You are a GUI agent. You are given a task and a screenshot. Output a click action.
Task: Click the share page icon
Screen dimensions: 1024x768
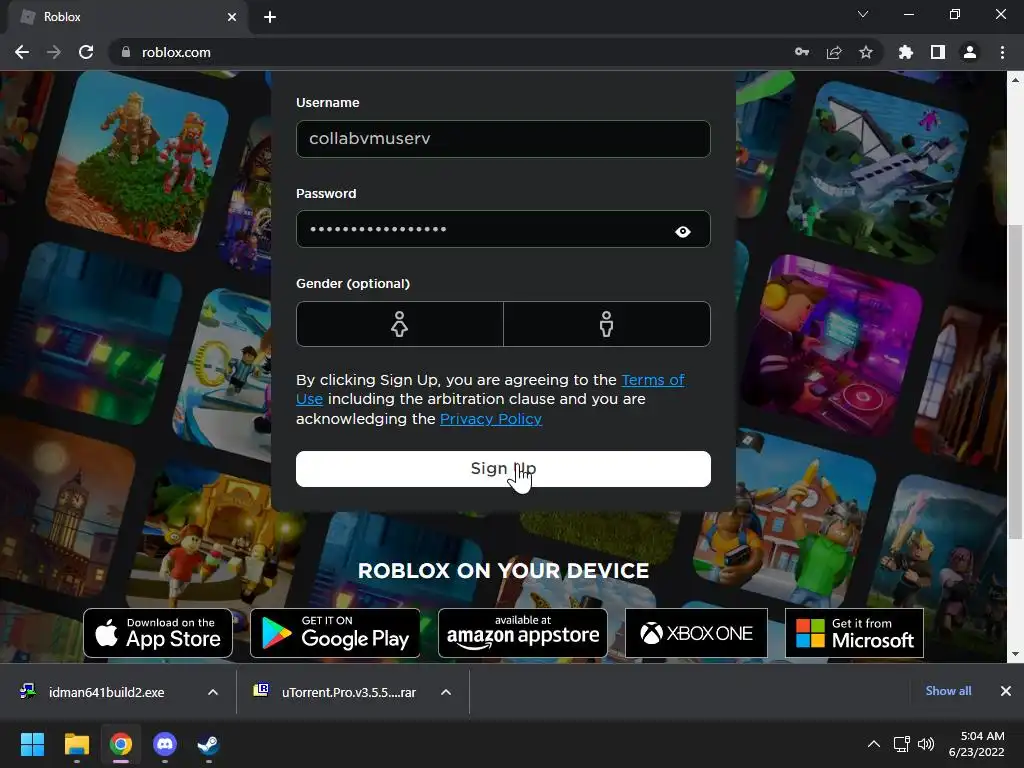[x=834, y=52]
